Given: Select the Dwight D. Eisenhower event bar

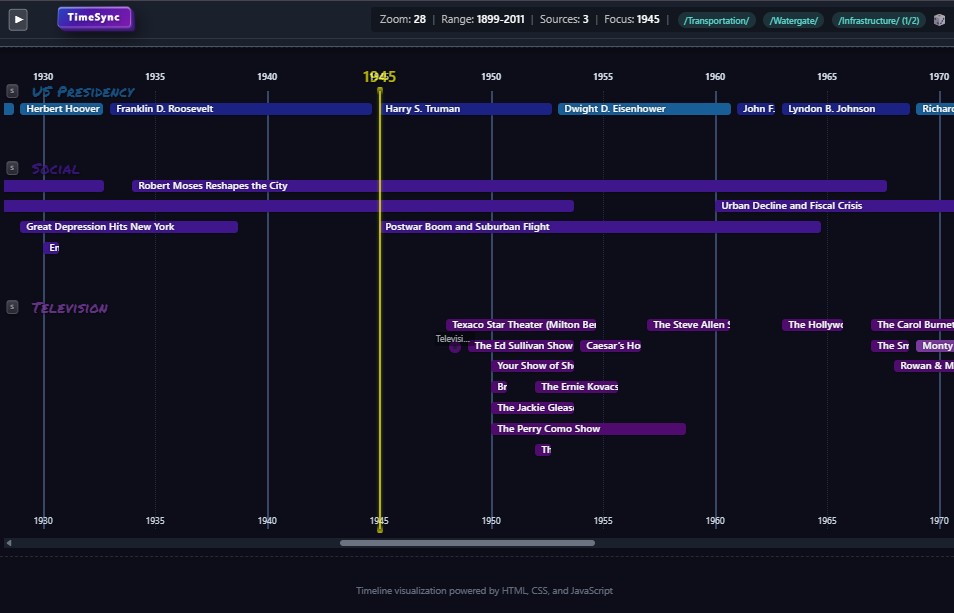Looking at the screenshot, I should 644,109.
